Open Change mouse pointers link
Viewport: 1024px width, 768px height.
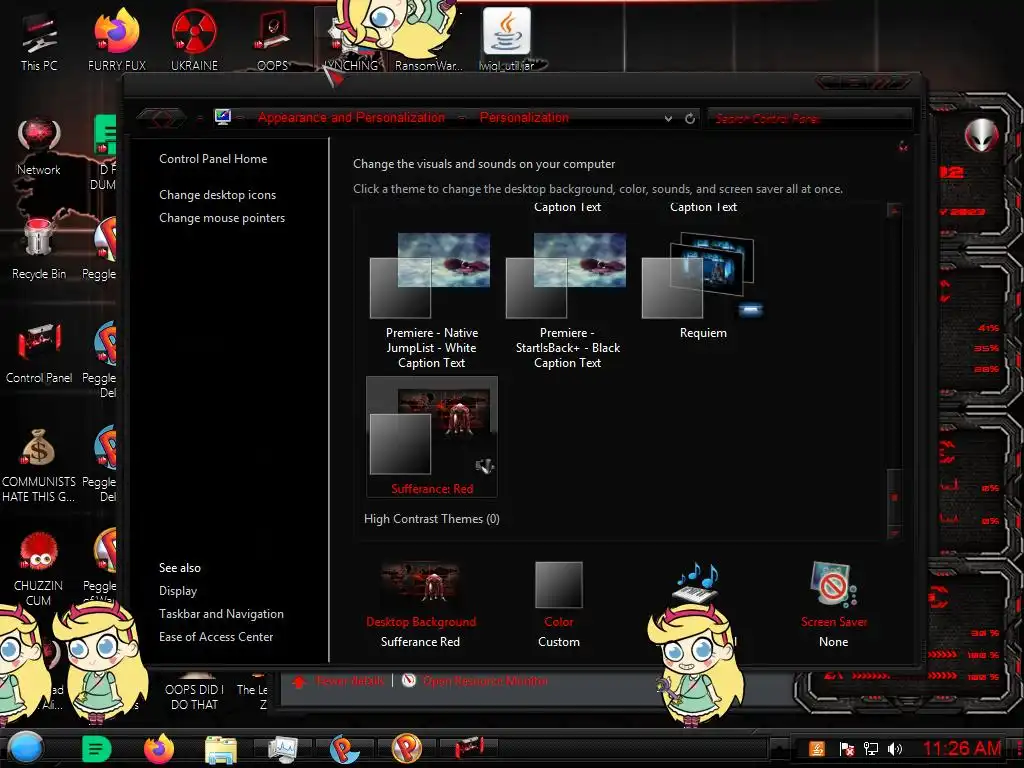[222, 217]
